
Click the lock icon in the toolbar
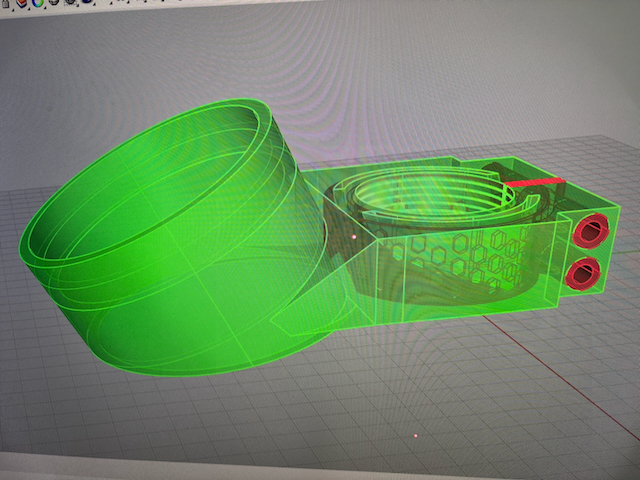[6, 3]
